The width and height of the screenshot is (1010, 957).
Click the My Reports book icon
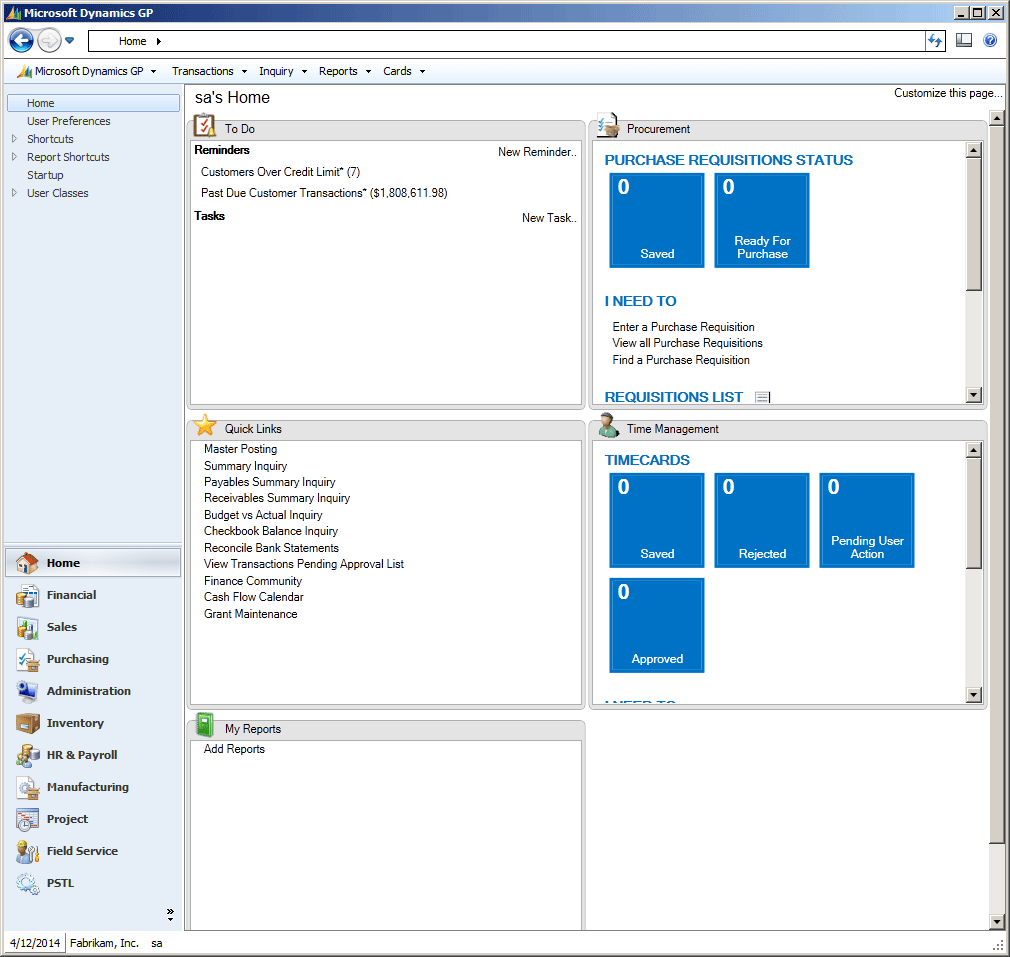(205, 725)
